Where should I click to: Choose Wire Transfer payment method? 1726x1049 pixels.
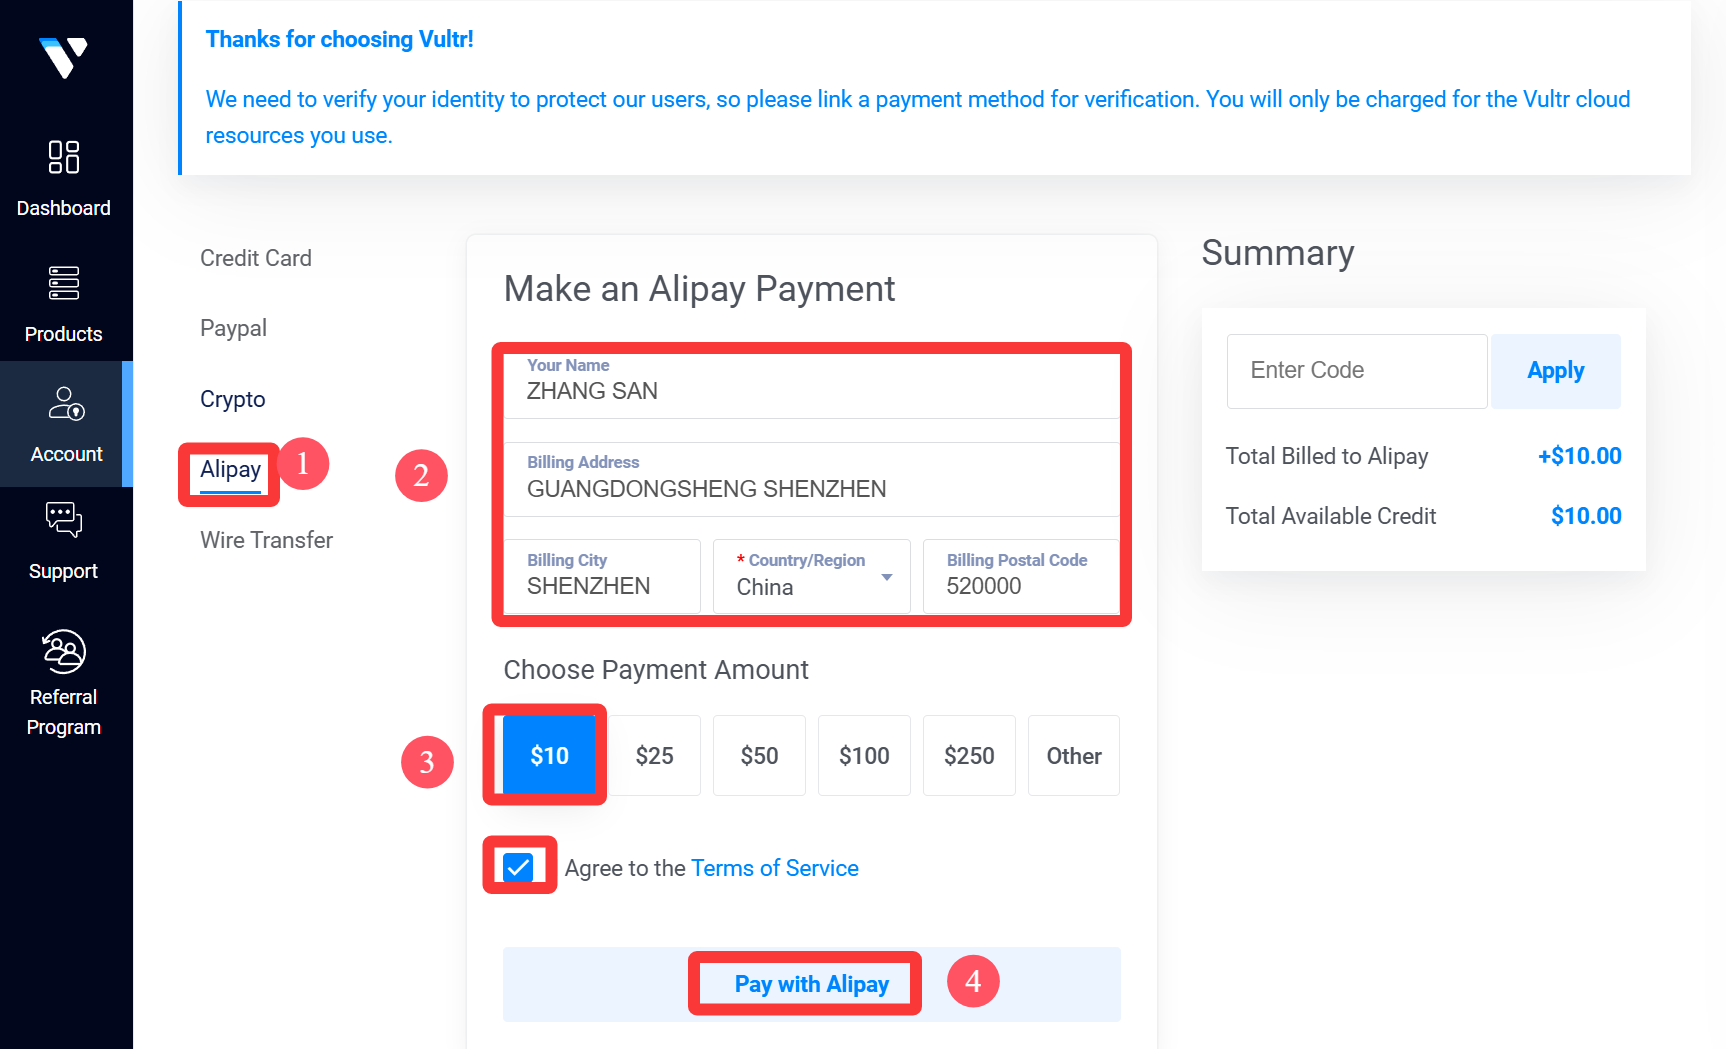[x=266, y=540]
